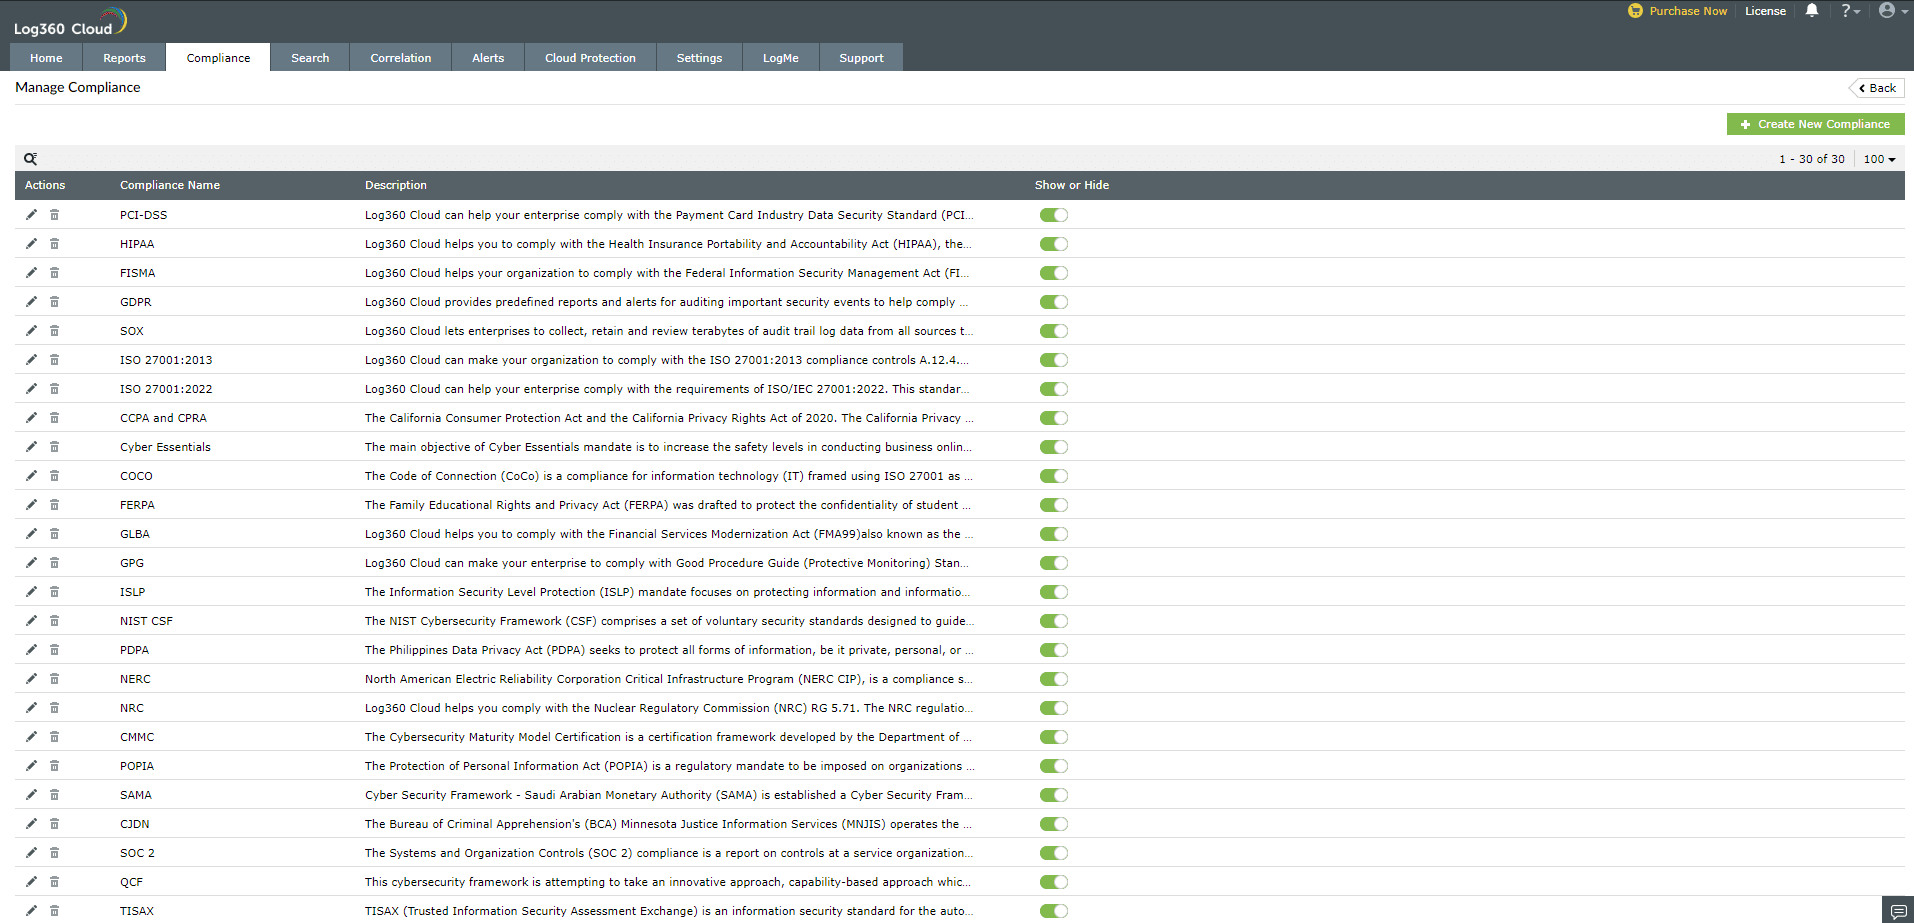Edit the SOX compliance entry
This screenshot has height=923, width=1914.
31,331
